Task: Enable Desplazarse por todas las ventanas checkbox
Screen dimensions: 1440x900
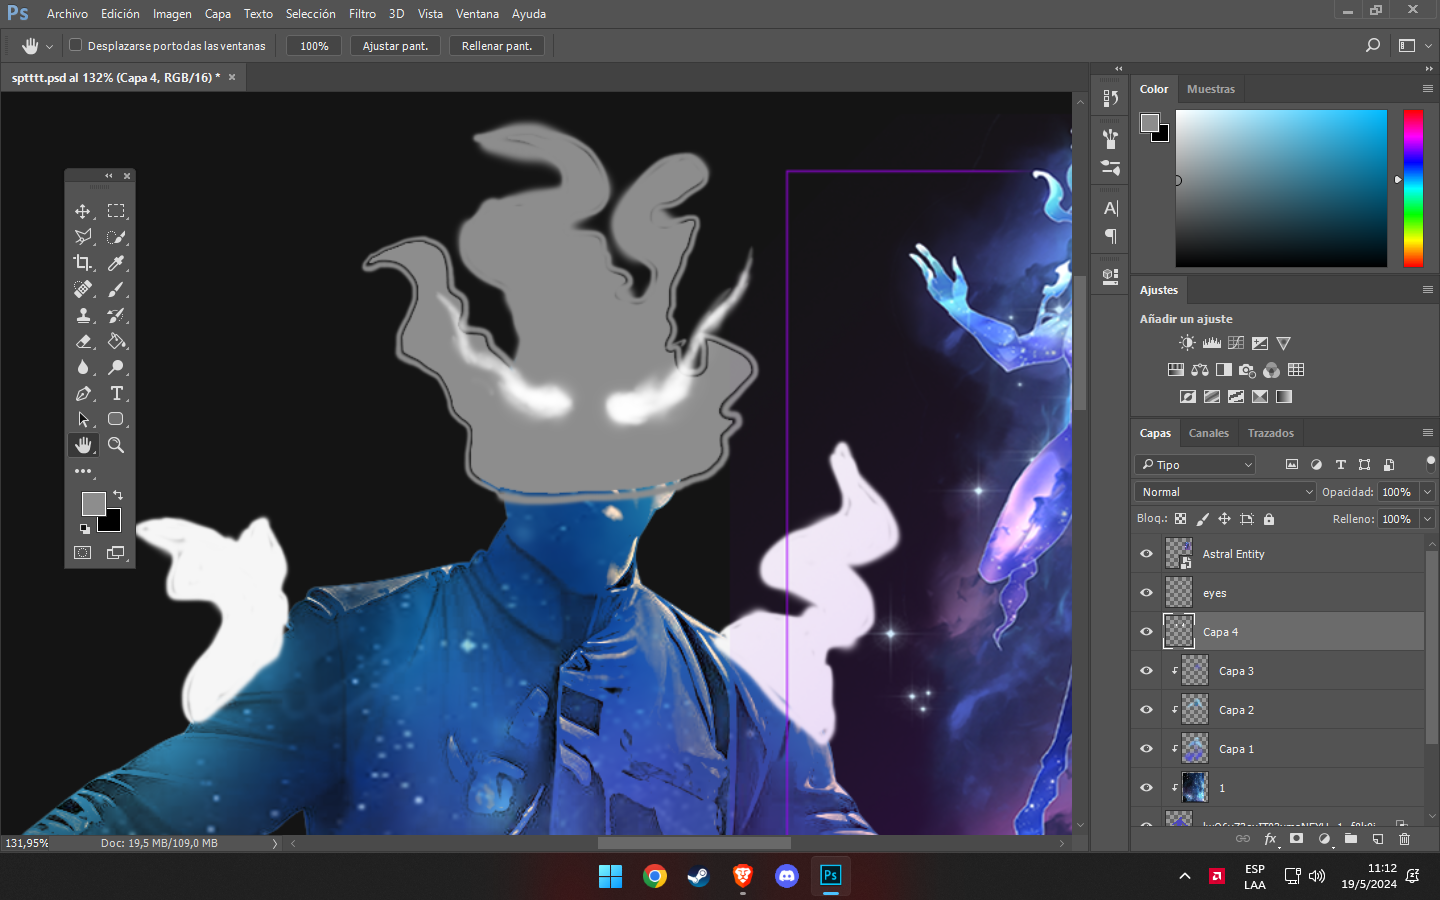Action: pos(75,45)
